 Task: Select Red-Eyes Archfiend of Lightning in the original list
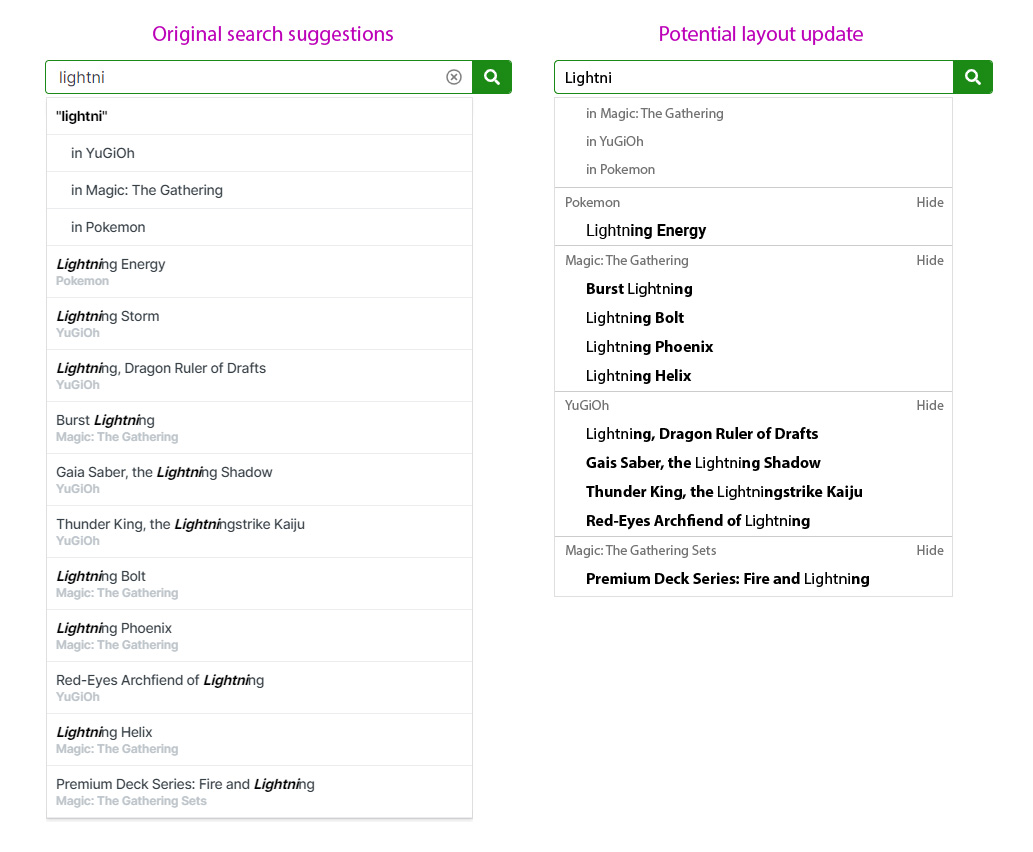pyautogui.click(x=259, y=688)
